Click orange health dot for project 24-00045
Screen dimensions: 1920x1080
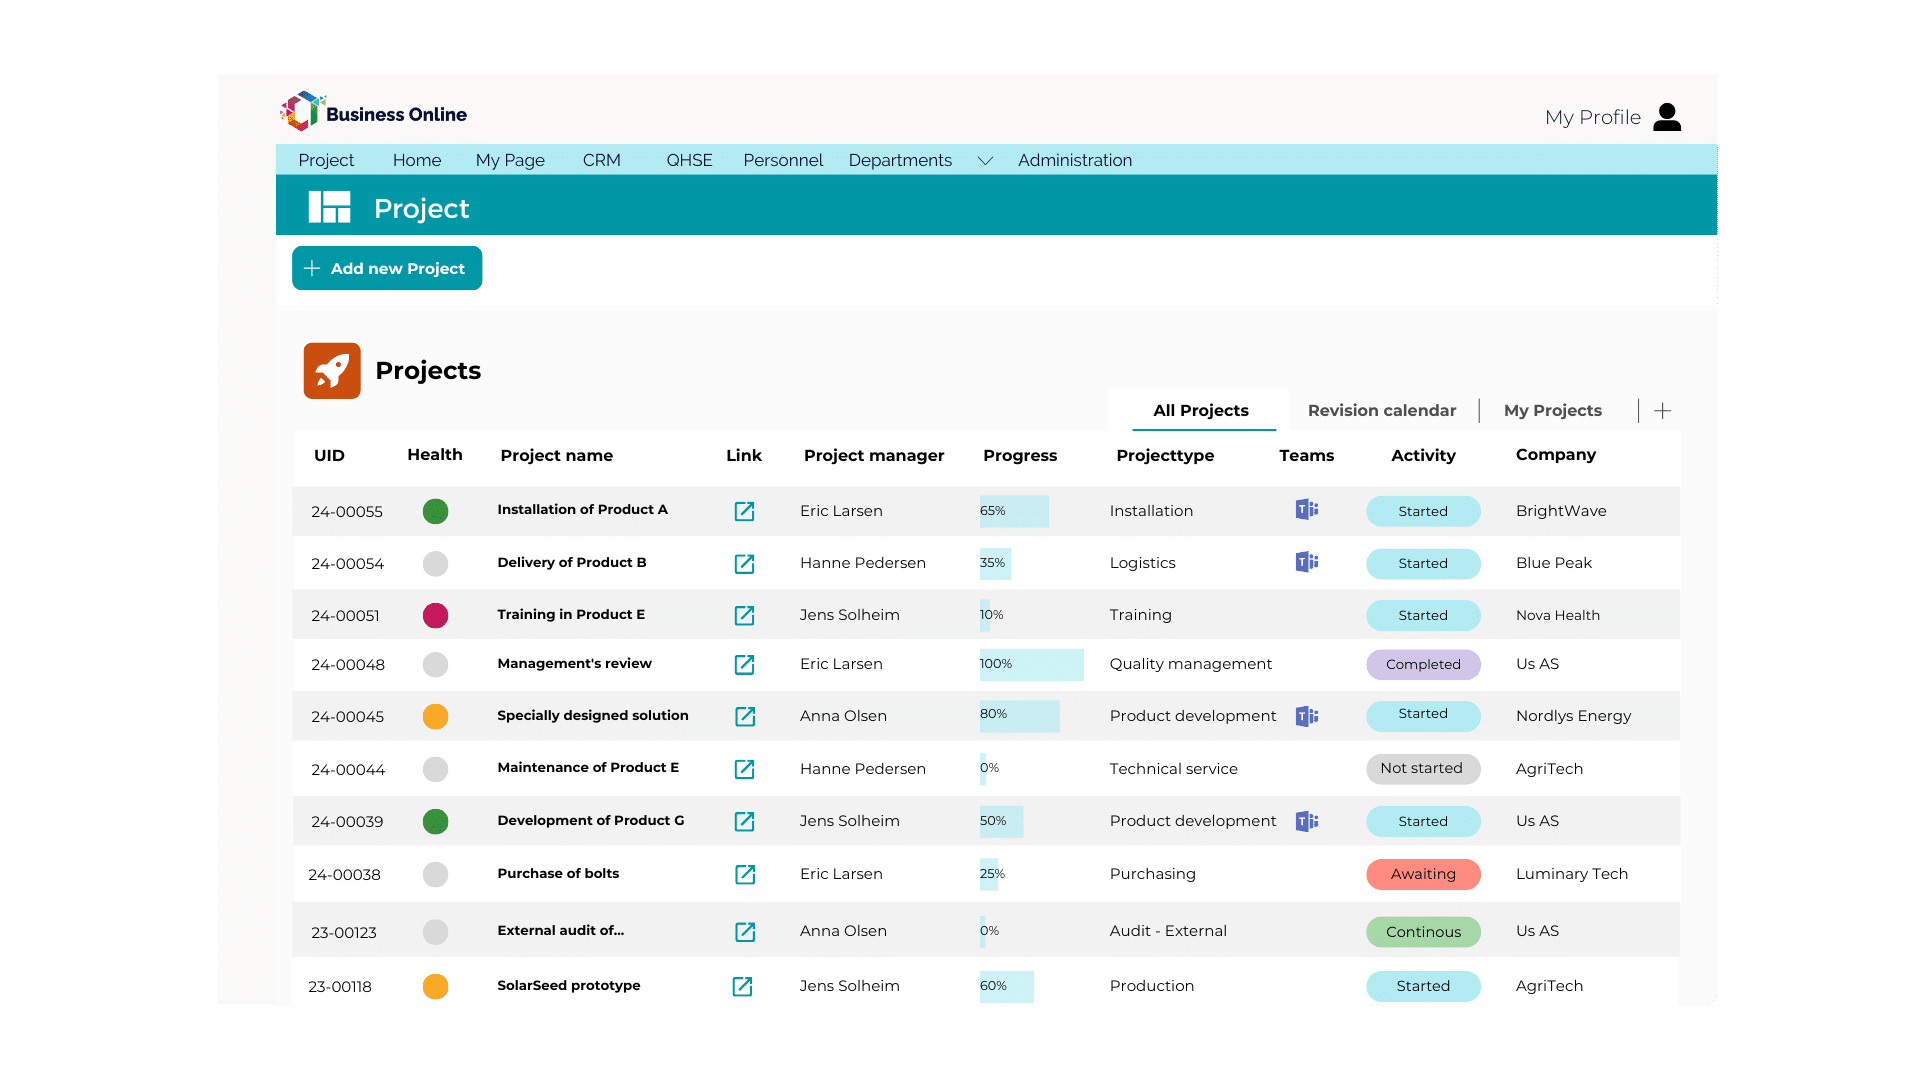point(435,716)
